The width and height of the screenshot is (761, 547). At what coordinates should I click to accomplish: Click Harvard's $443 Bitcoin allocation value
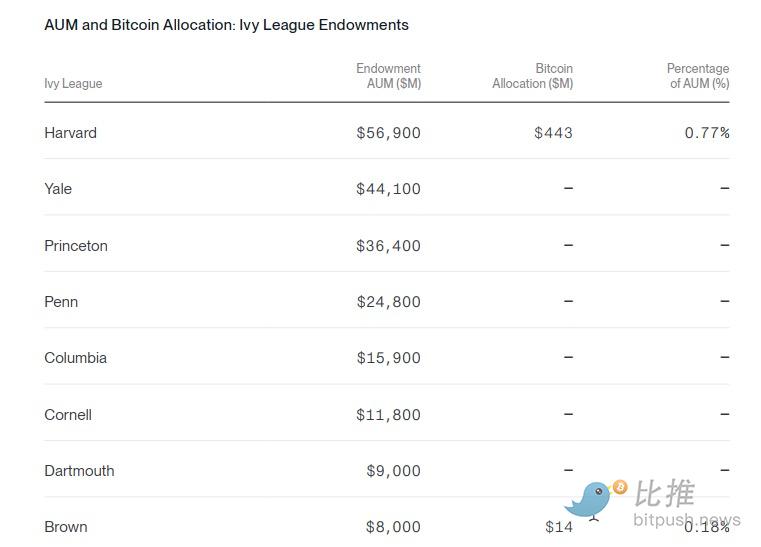pyautogui.click(x=553, y=133)
